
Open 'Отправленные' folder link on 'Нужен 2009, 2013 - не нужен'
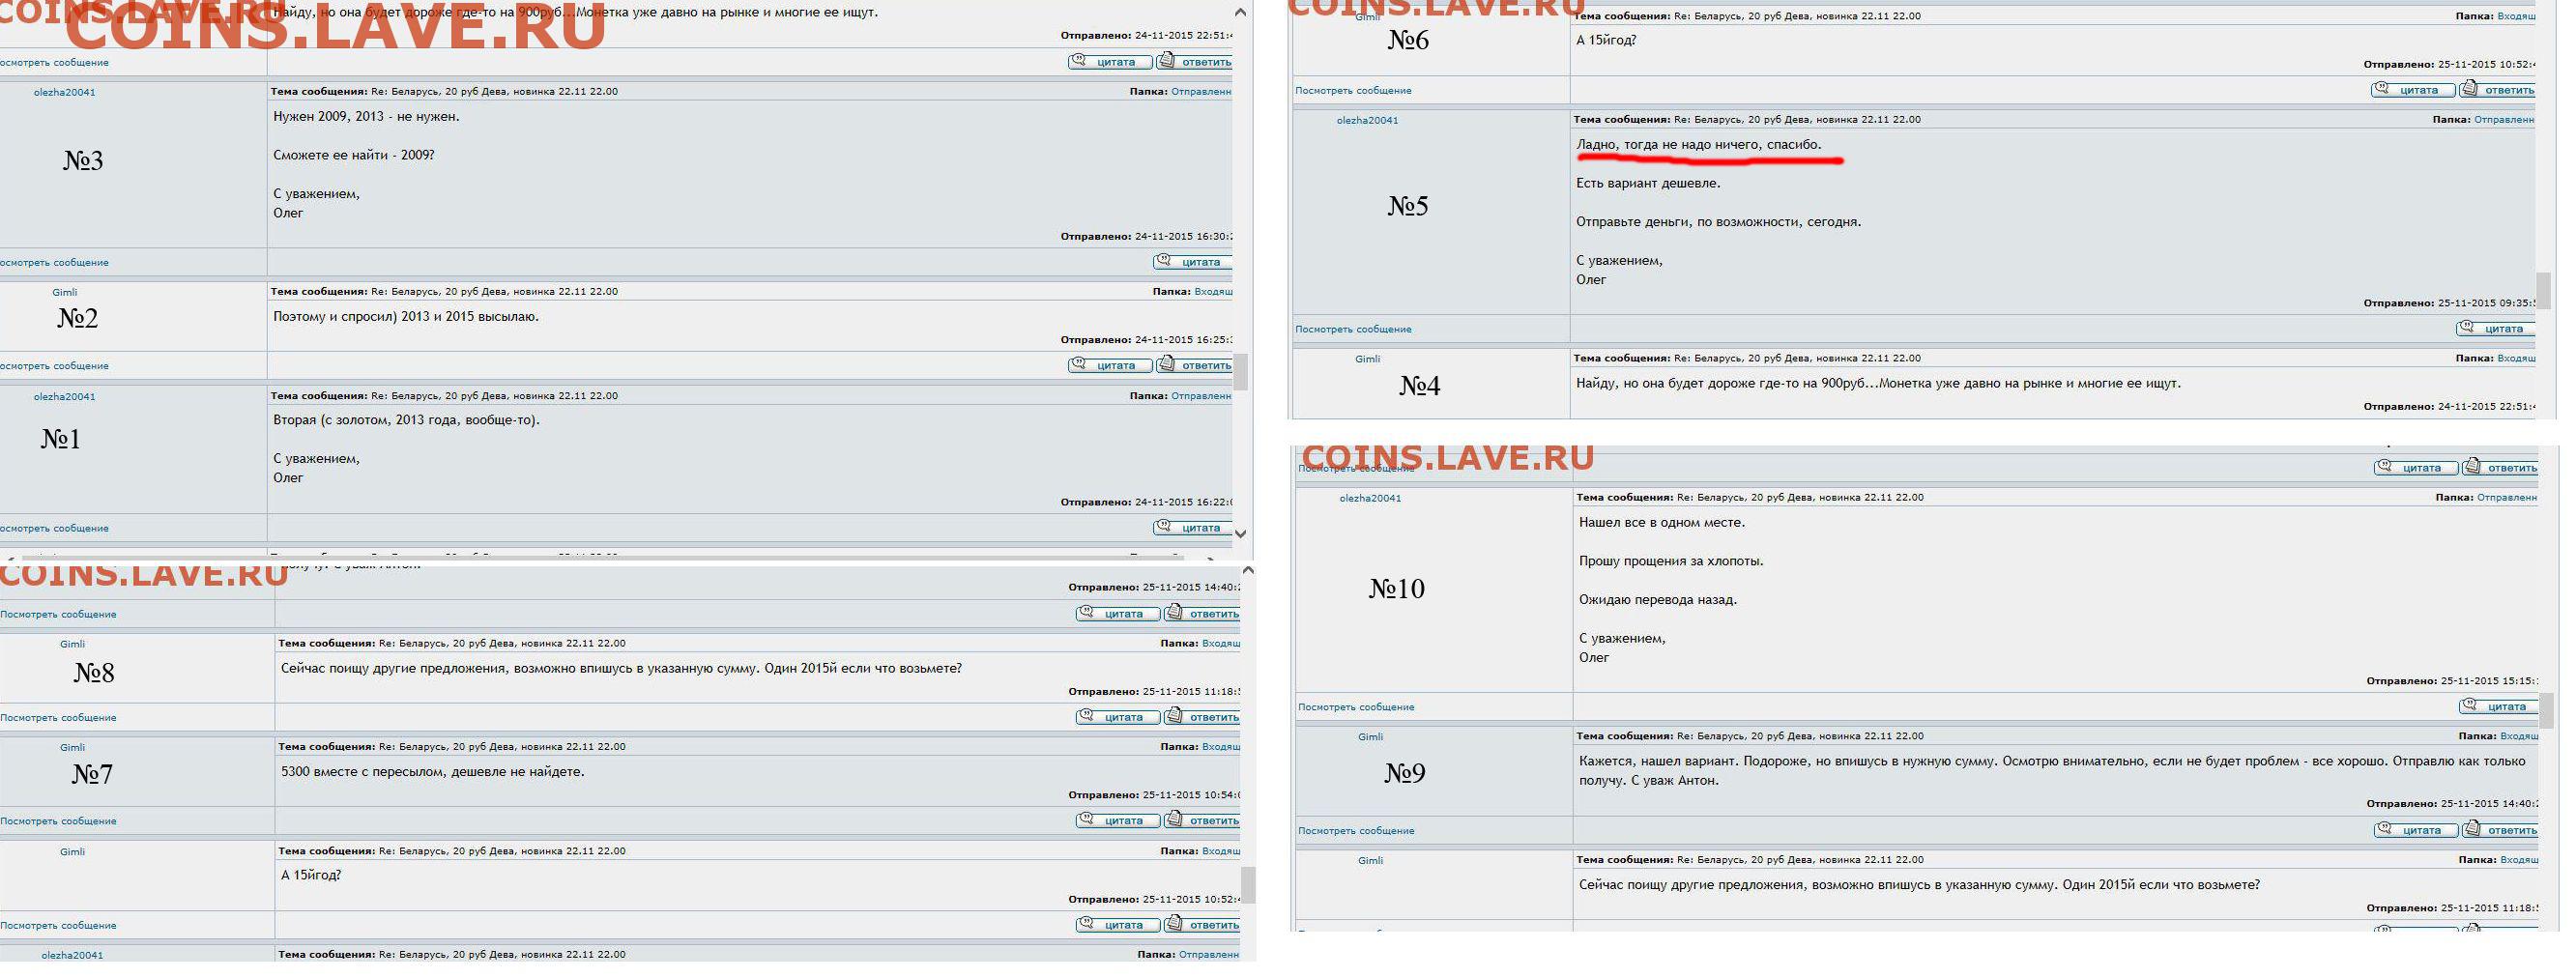[1202, 92]
